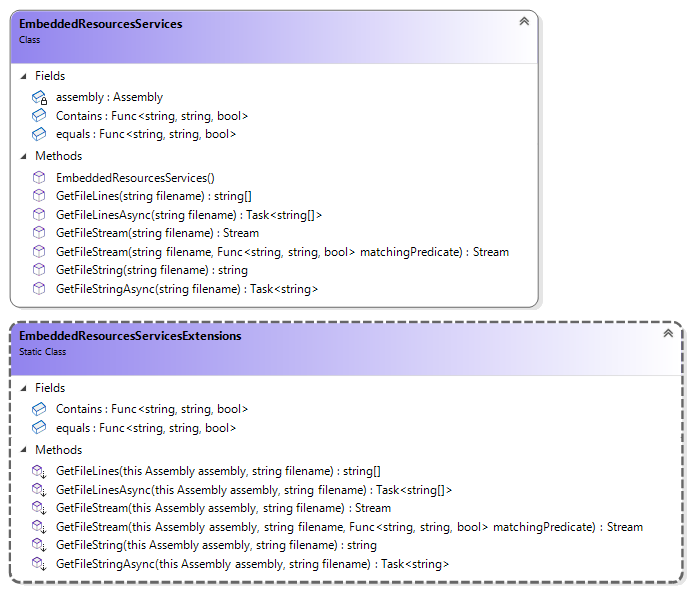Collapse Methods section in EmbeddedResourcesServices
The image size is (691, 591).
click(23, 156)
